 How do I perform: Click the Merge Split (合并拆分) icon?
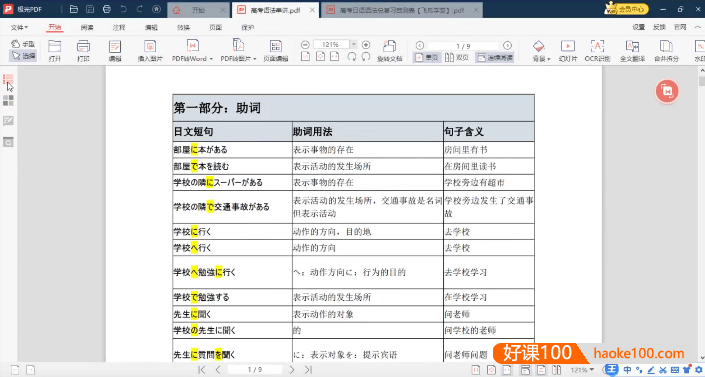(666, 50)
